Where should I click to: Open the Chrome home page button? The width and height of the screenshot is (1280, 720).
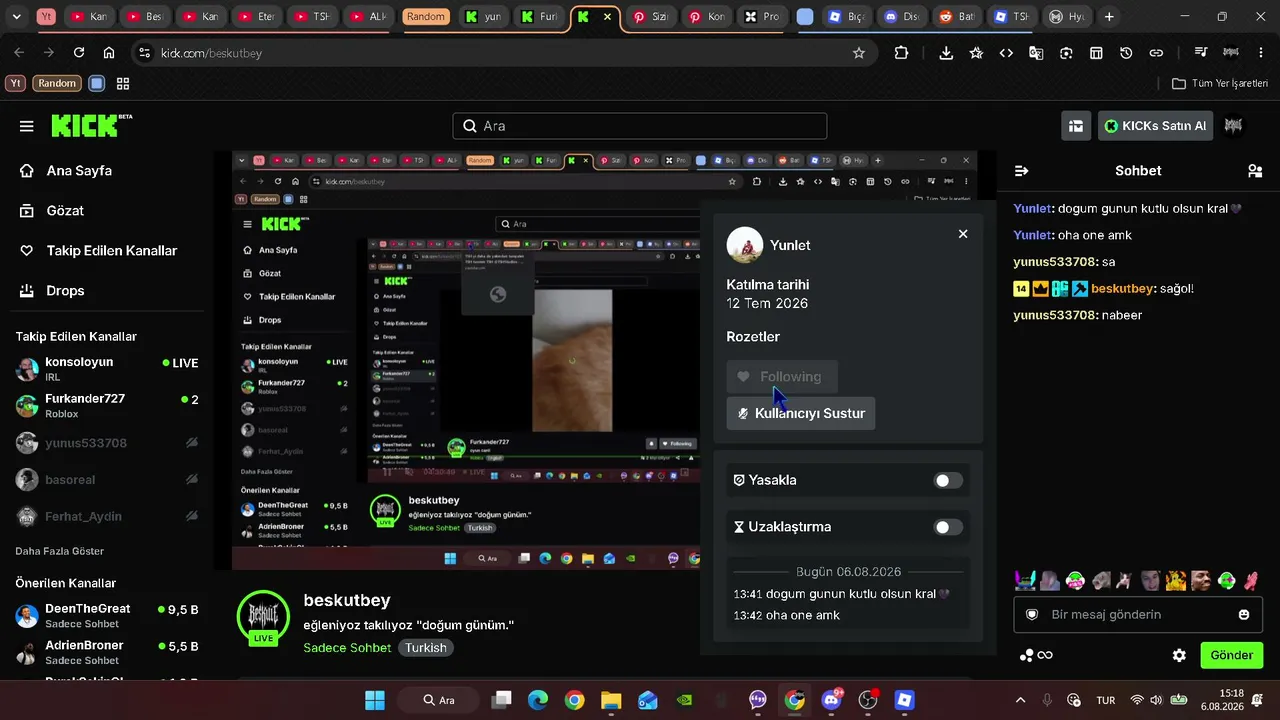coord(109,53)
